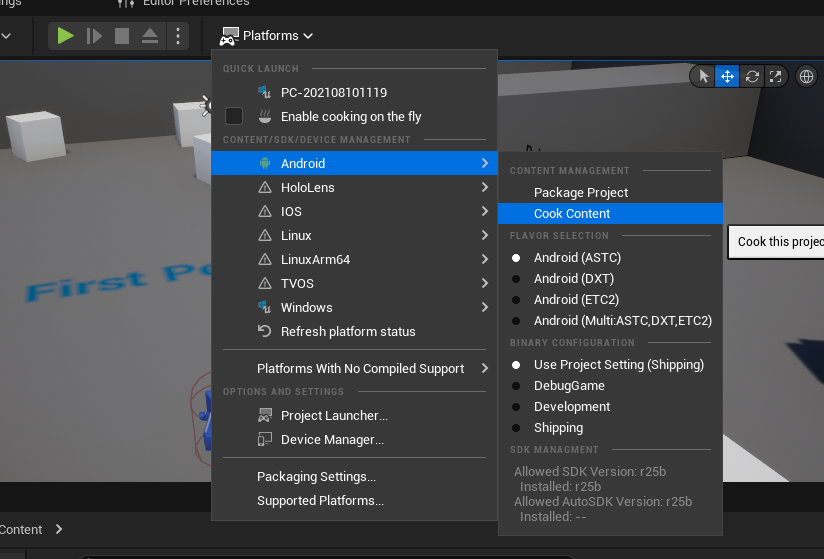Open Project Launcher
Image resolution: width=824 pixels, height=559 pixels.
click(x=334, y=415)
